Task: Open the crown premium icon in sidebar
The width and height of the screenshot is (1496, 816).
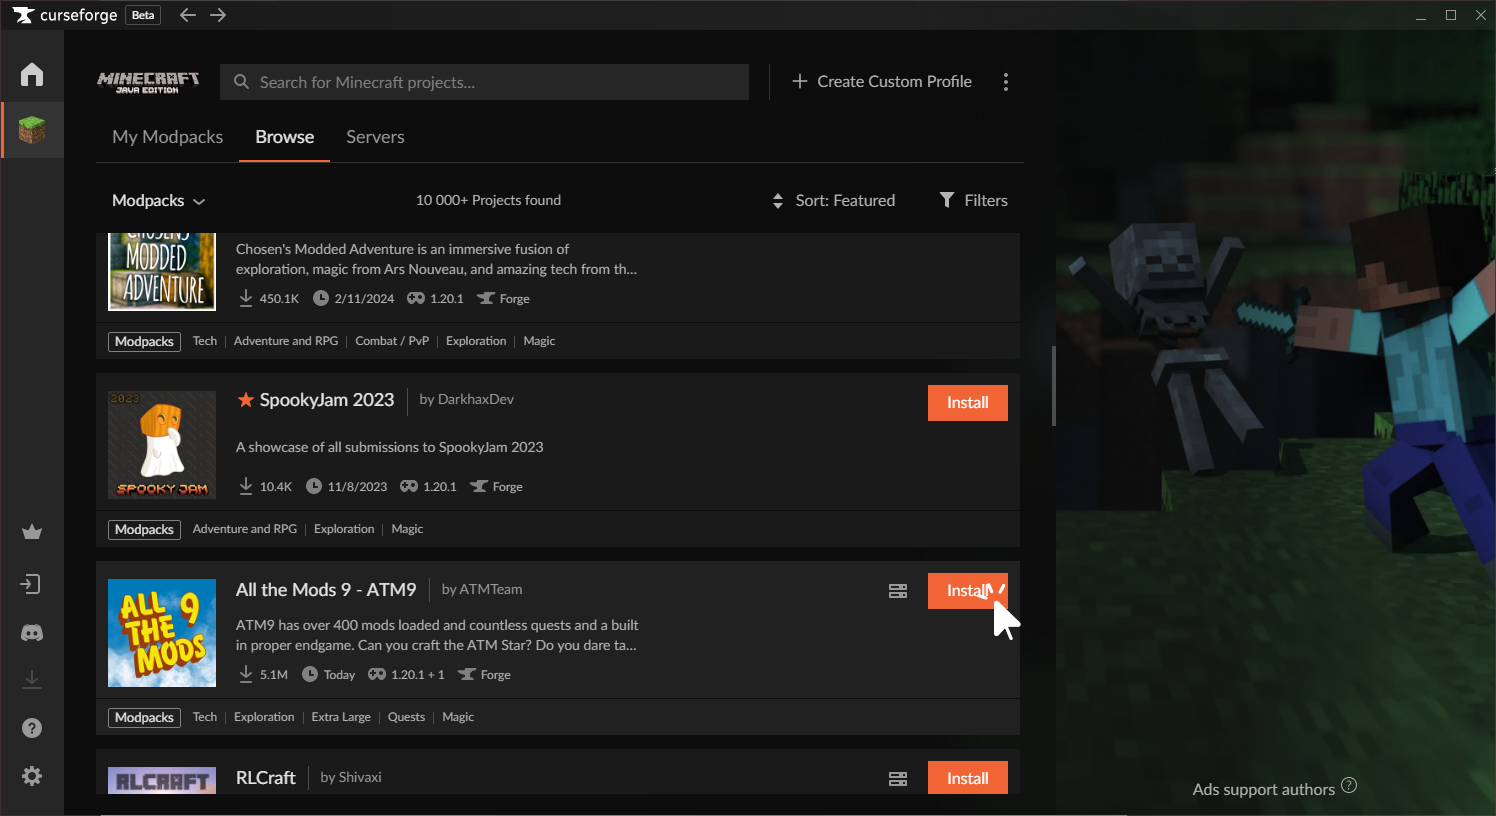Action: click(32, 532)
